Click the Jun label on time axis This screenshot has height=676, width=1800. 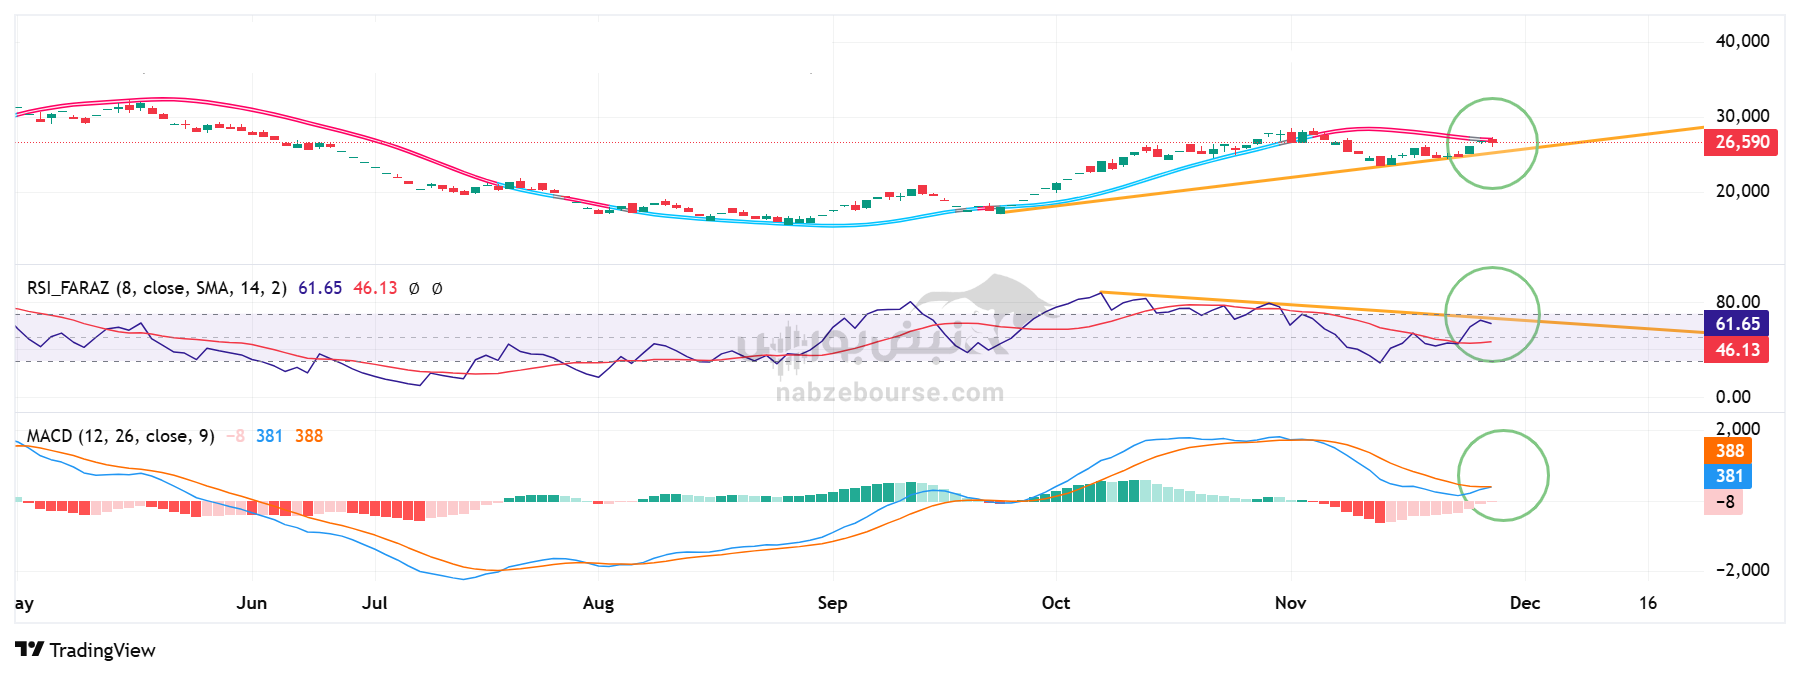251,603
